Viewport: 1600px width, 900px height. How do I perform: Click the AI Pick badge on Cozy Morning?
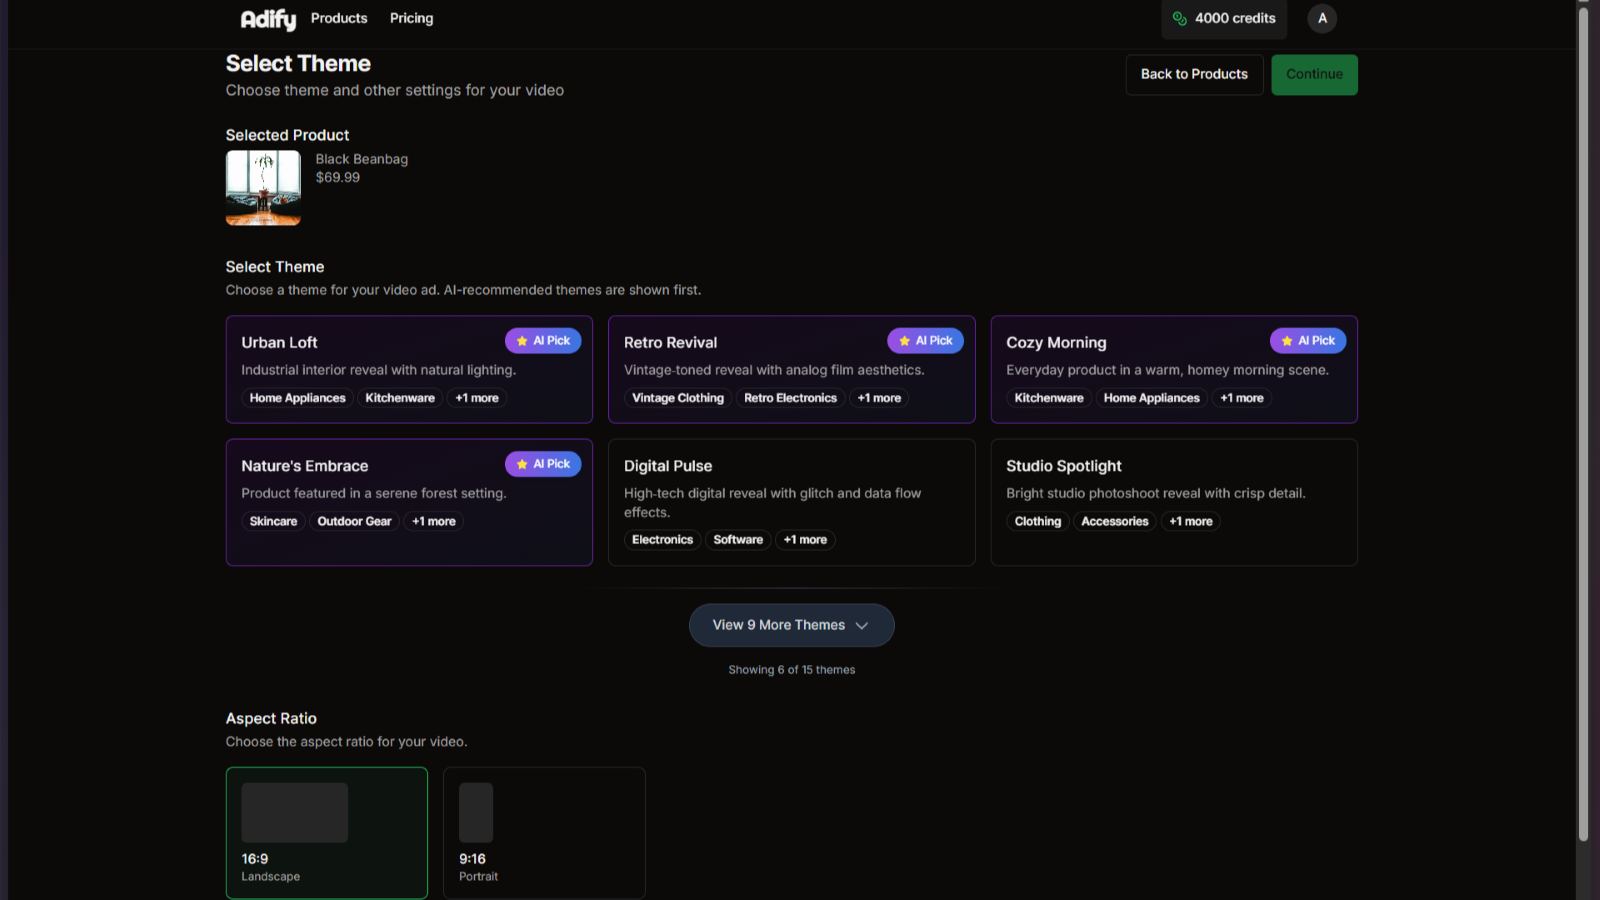1308,341
